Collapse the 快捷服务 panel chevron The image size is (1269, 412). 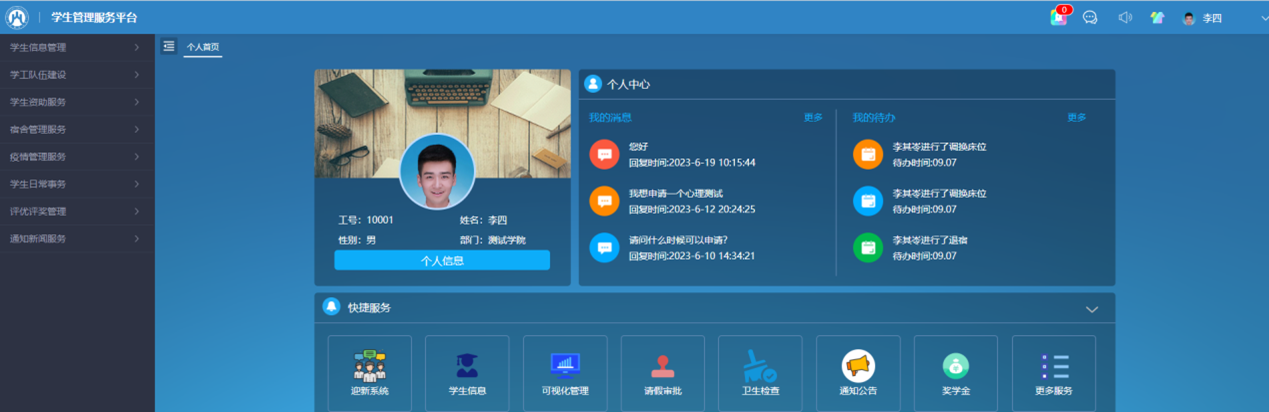[1092, 309]
